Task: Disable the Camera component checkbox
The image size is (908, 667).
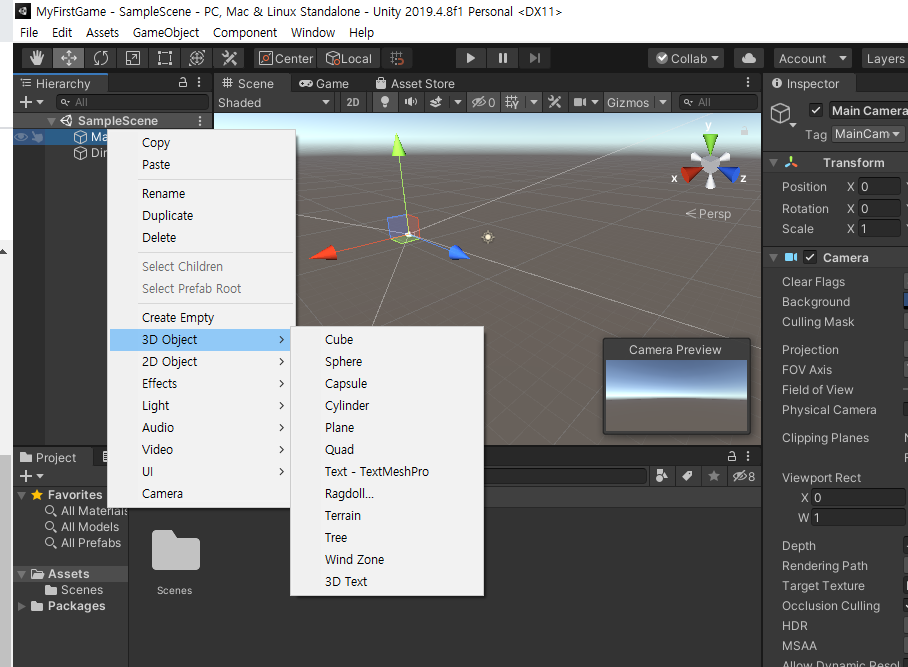Action: pos(810,257)
